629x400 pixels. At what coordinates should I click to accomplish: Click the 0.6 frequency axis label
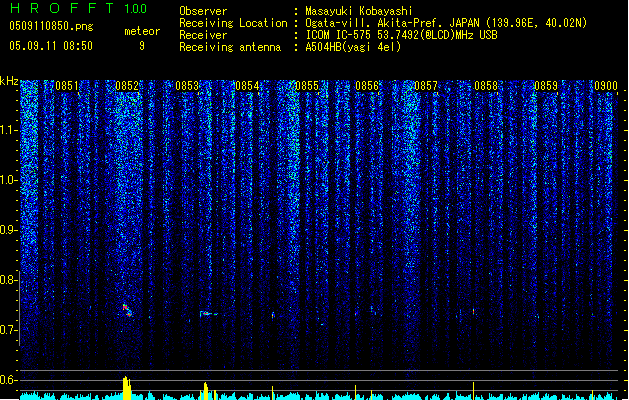tap(9, 380)
